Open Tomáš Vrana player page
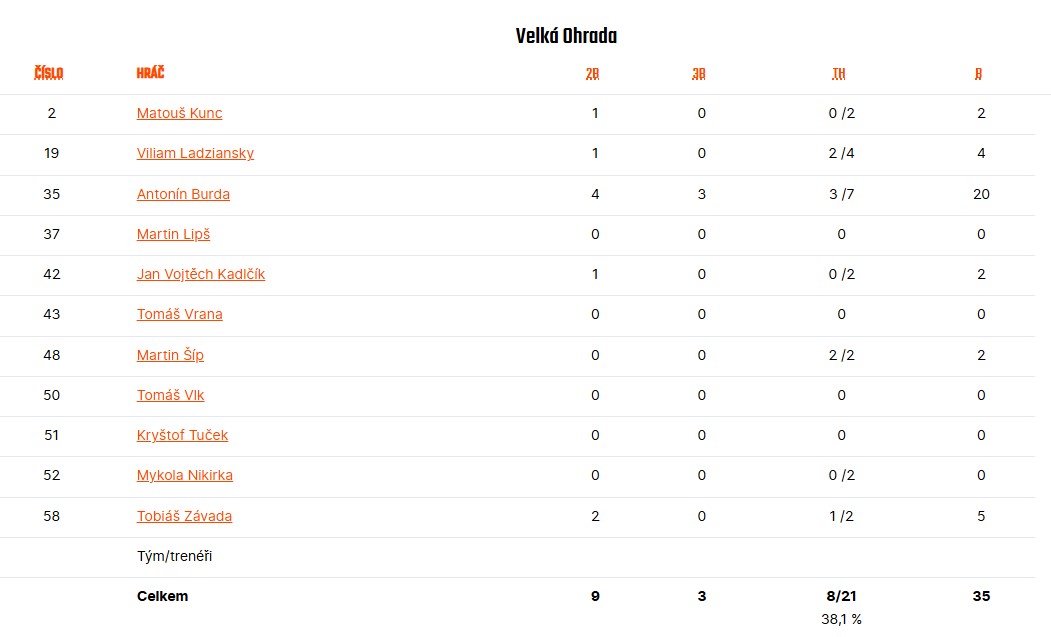This screenshot has width=1051, height=637. [x=179, y=314]
